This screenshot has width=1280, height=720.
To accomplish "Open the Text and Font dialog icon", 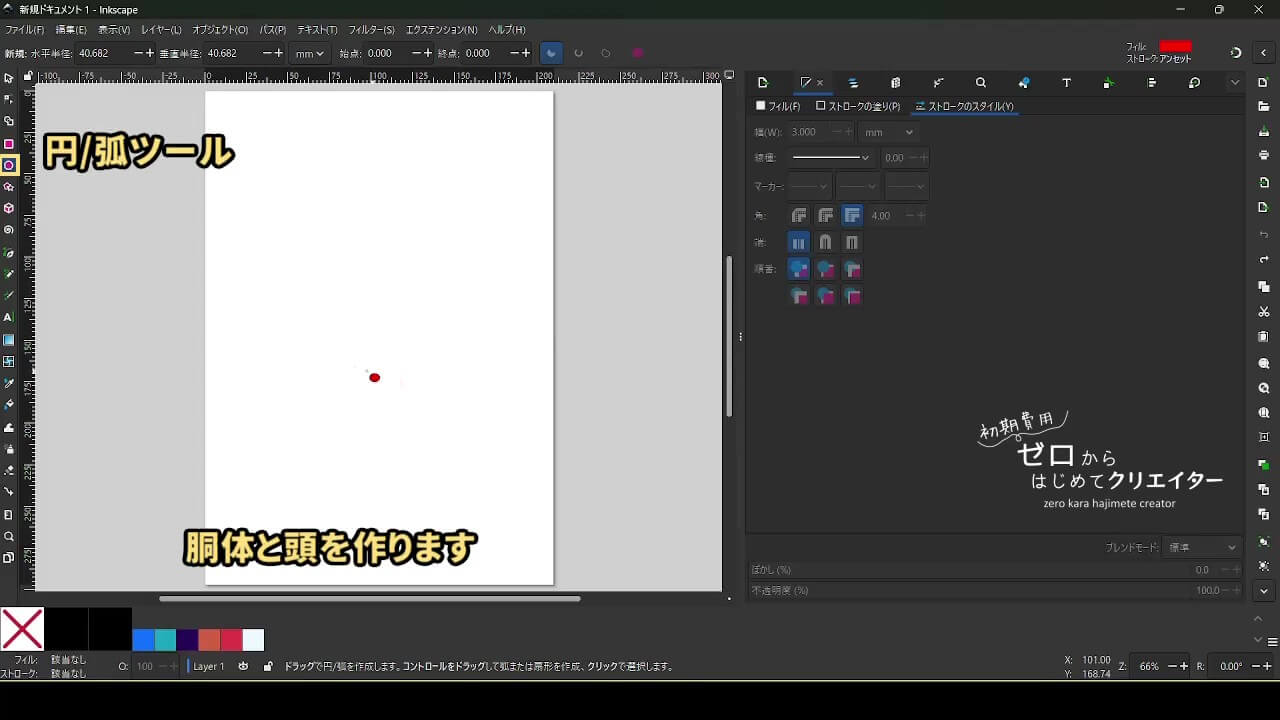I will pyautogui.click(x=1066, y=83).
